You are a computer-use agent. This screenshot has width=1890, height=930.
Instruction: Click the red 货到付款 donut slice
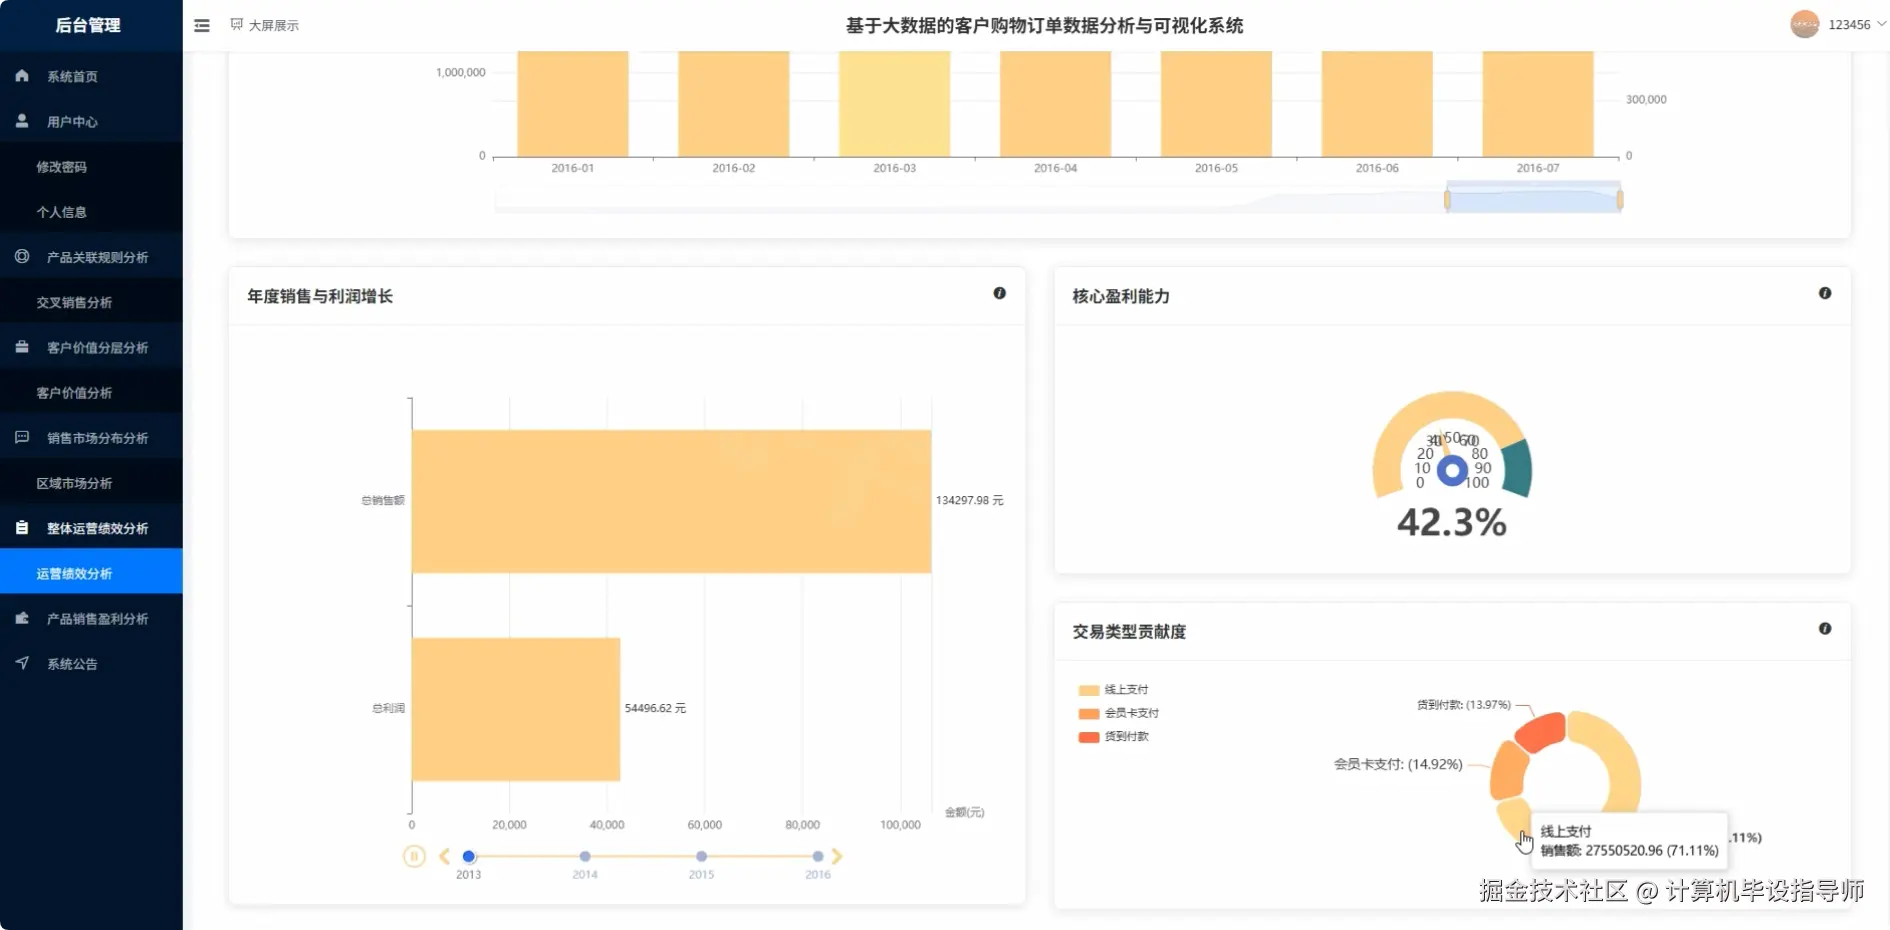click(x=1541, y=732)
